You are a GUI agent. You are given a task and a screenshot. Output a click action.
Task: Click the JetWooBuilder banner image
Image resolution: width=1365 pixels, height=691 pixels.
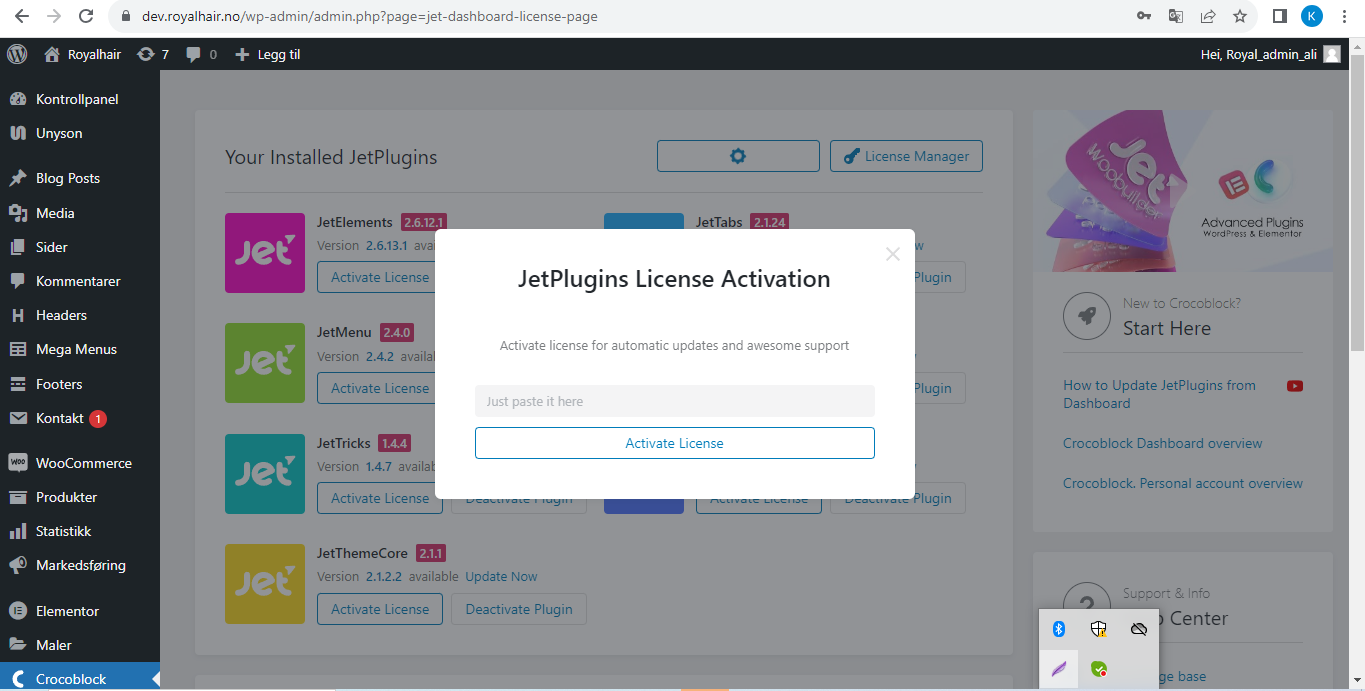coord(1183,190)
